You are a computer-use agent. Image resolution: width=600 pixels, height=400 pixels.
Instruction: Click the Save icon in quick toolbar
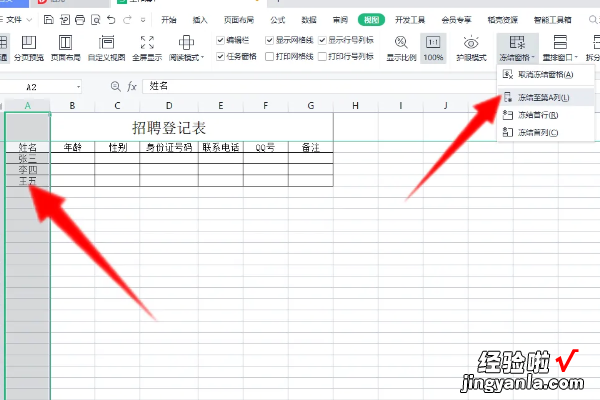point(49,20)
